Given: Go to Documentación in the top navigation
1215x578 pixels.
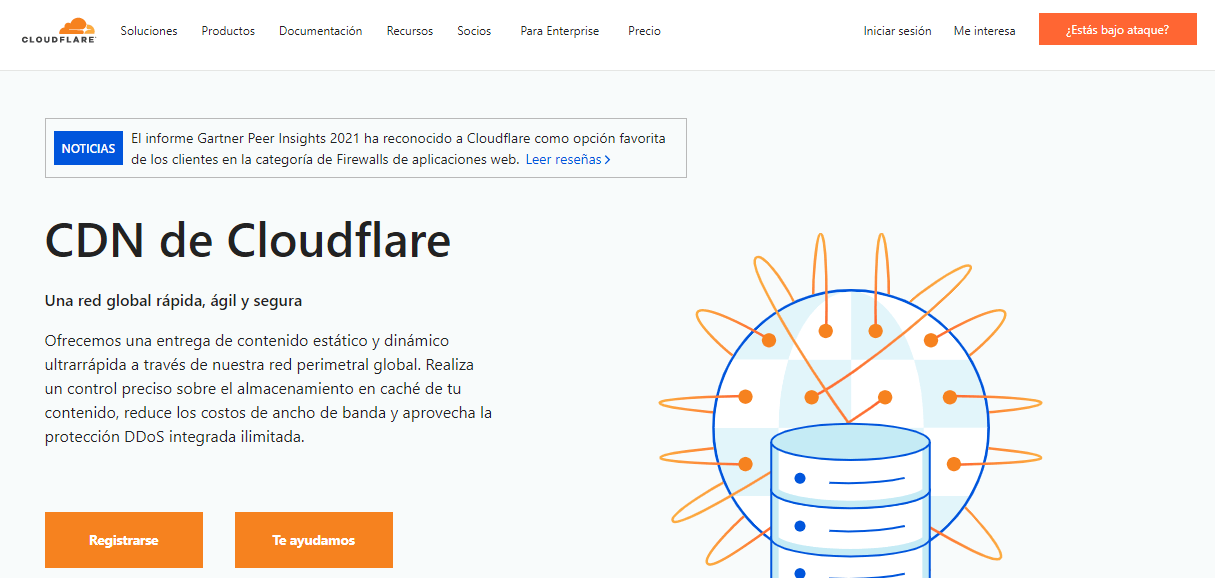Looking at the screenshot, I should [320, 31].
